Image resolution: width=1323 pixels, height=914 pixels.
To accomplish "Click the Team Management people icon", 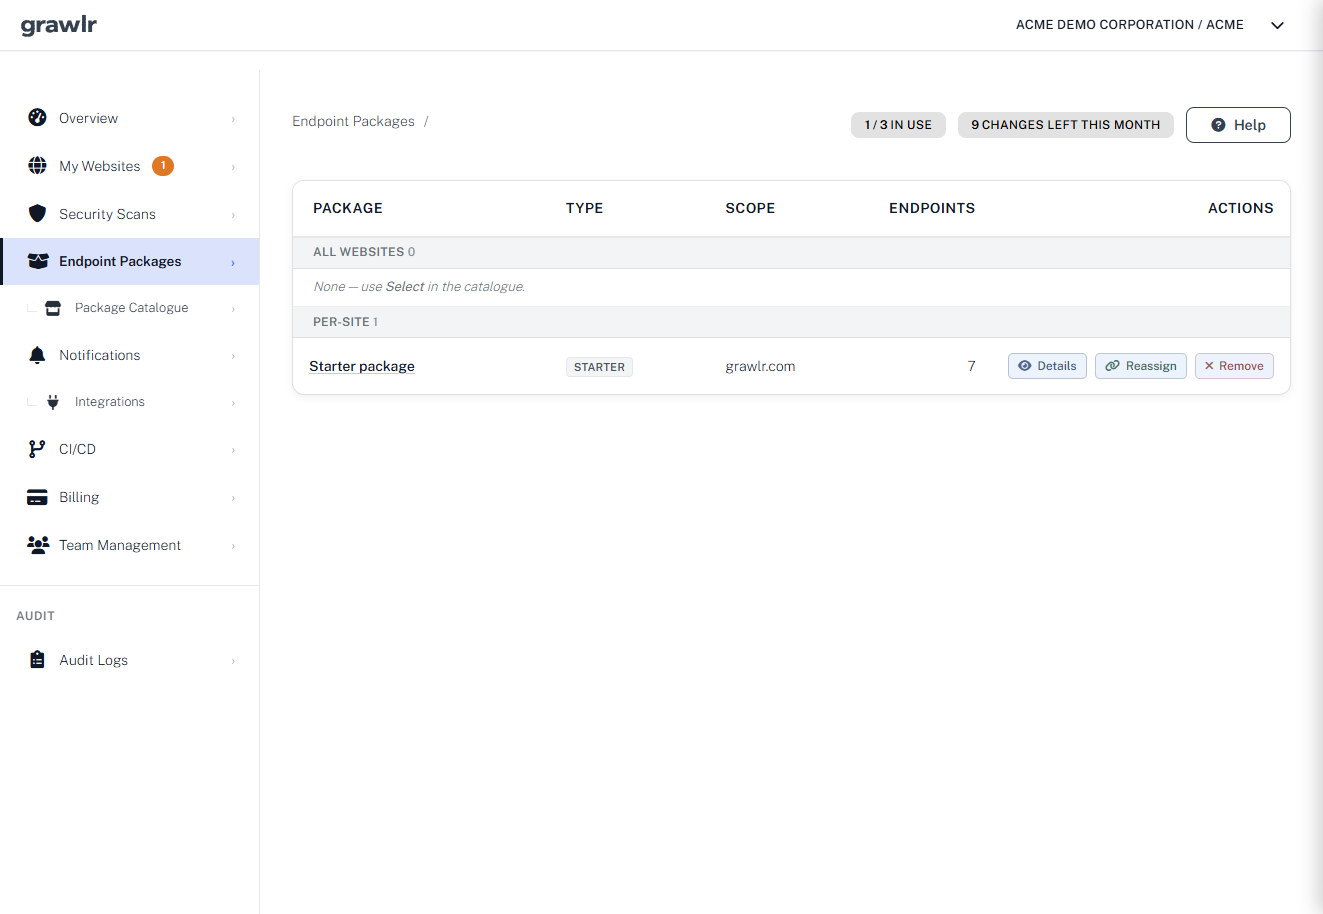I will pyautogui.click(x=38, y=545).
